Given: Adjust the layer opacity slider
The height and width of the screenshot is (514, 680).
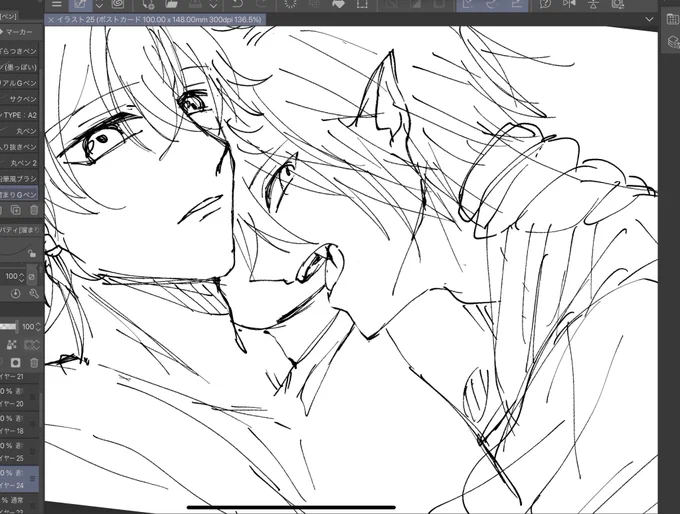Looking at the screenshot, I should (x=9, y=326).
